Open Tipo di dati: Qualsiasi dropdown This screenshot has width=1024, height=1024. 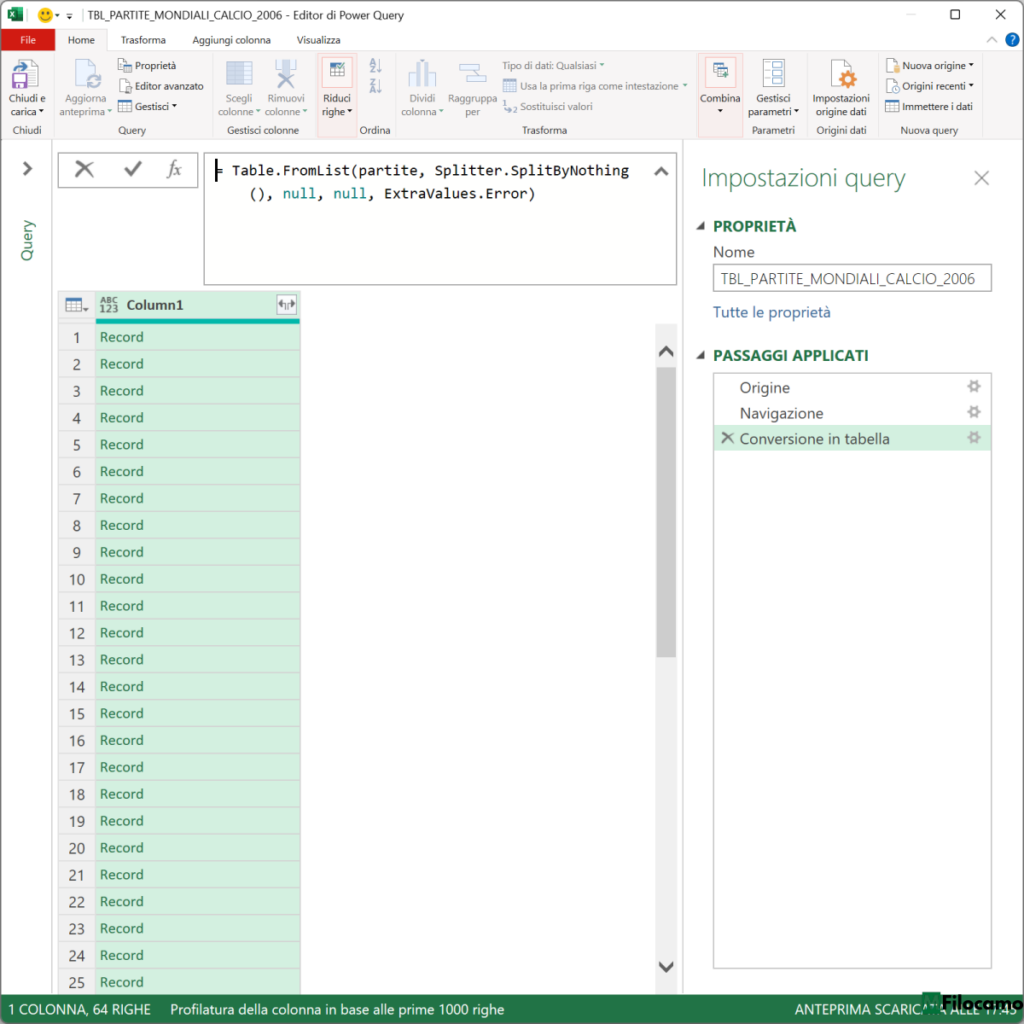(x=552, y=65)
